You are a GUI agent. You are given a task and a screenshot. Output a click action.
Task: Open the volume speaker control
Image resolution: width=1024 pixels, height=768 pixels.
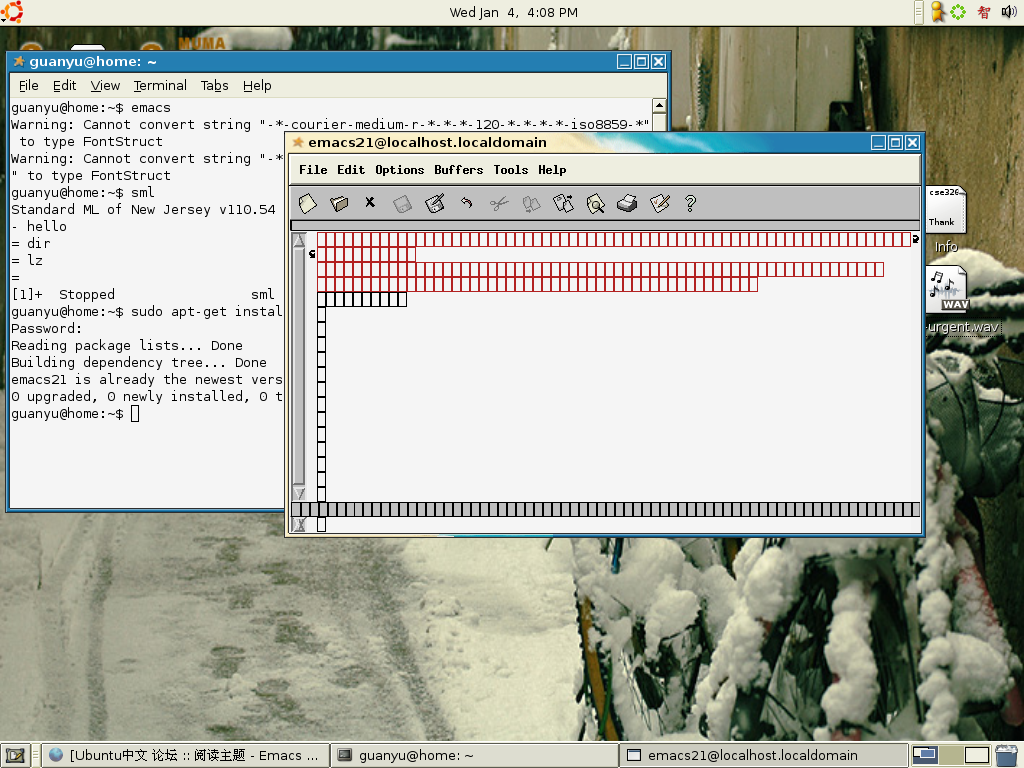(x=1009, y=12)
